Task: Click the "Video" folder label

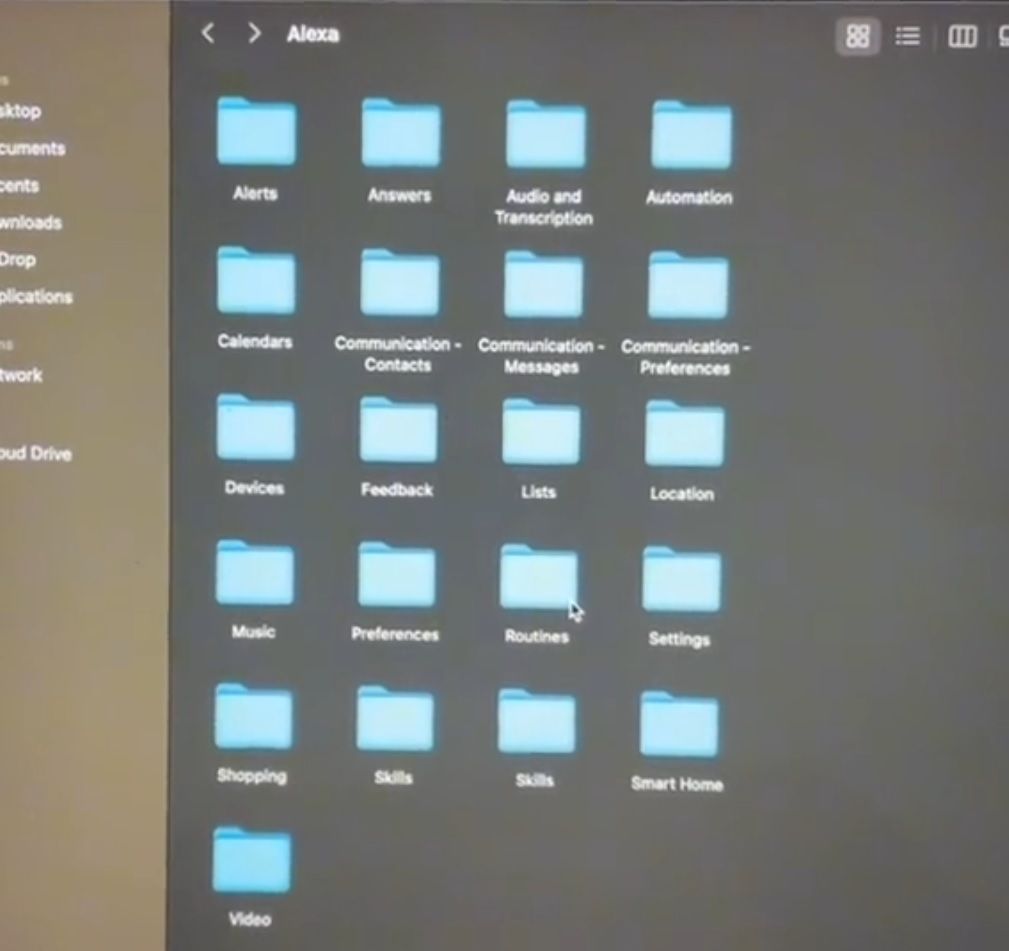Action: (x=250, y=919)
